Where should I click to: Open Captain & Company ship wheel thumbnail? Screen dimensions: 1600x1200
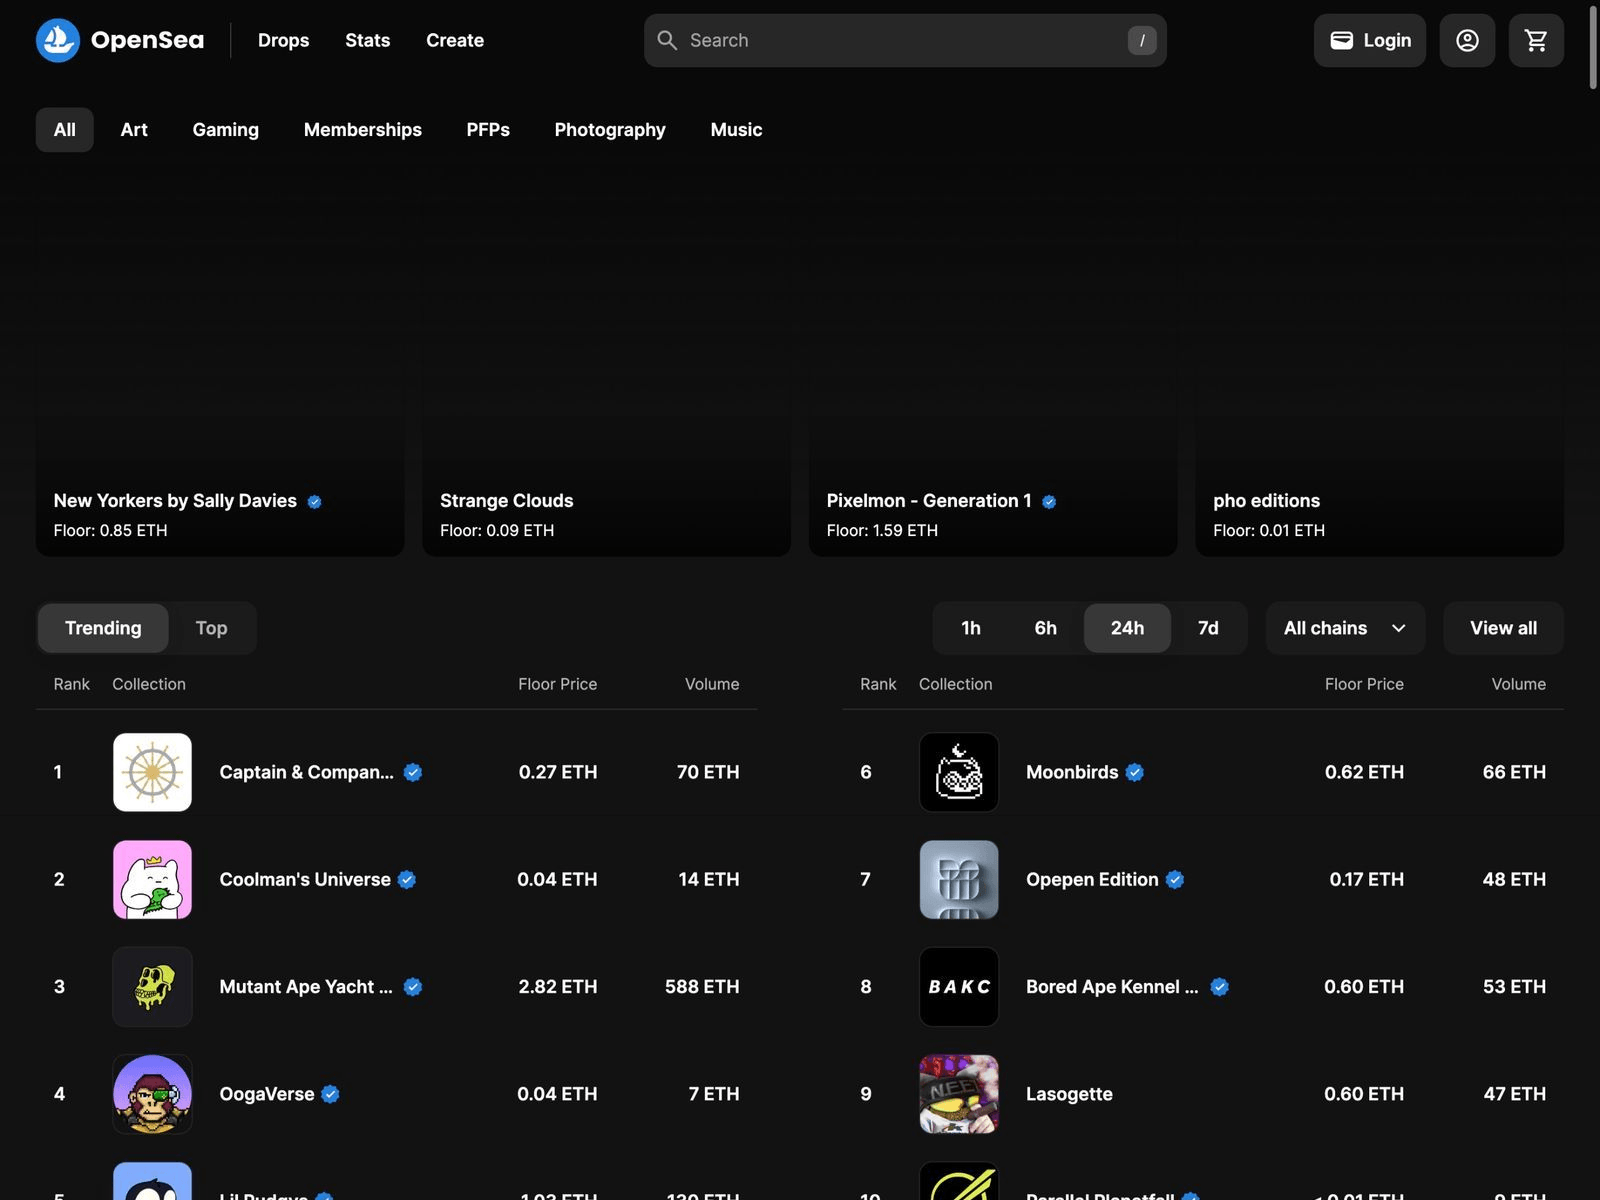(x=152, y=772)
